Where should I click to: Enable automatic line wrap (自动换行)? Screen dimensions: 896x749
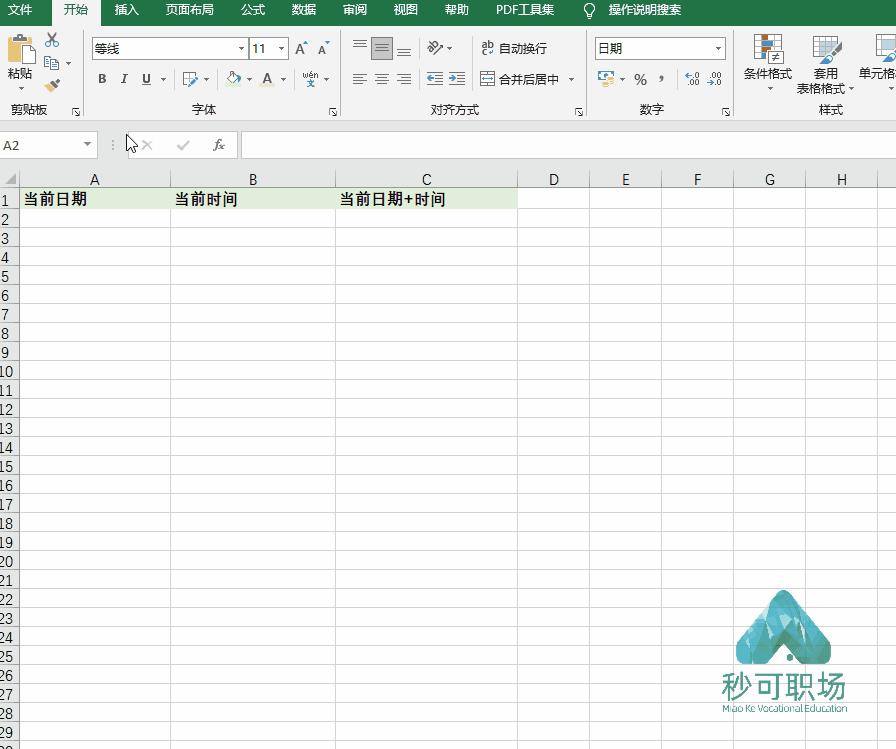click(513, 48)
